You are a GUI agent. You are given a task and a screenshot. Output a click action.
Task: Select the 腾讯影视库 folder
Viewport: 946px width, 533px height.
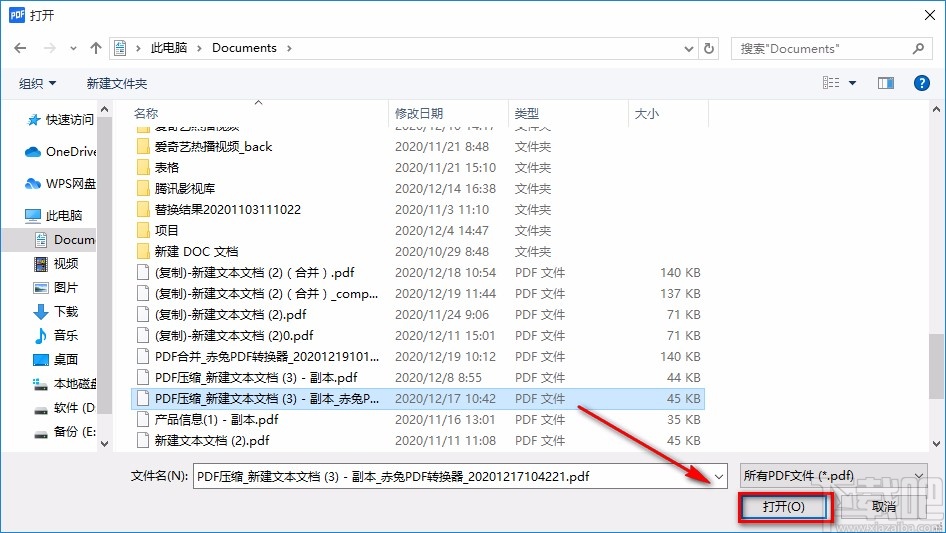(185, 189)
